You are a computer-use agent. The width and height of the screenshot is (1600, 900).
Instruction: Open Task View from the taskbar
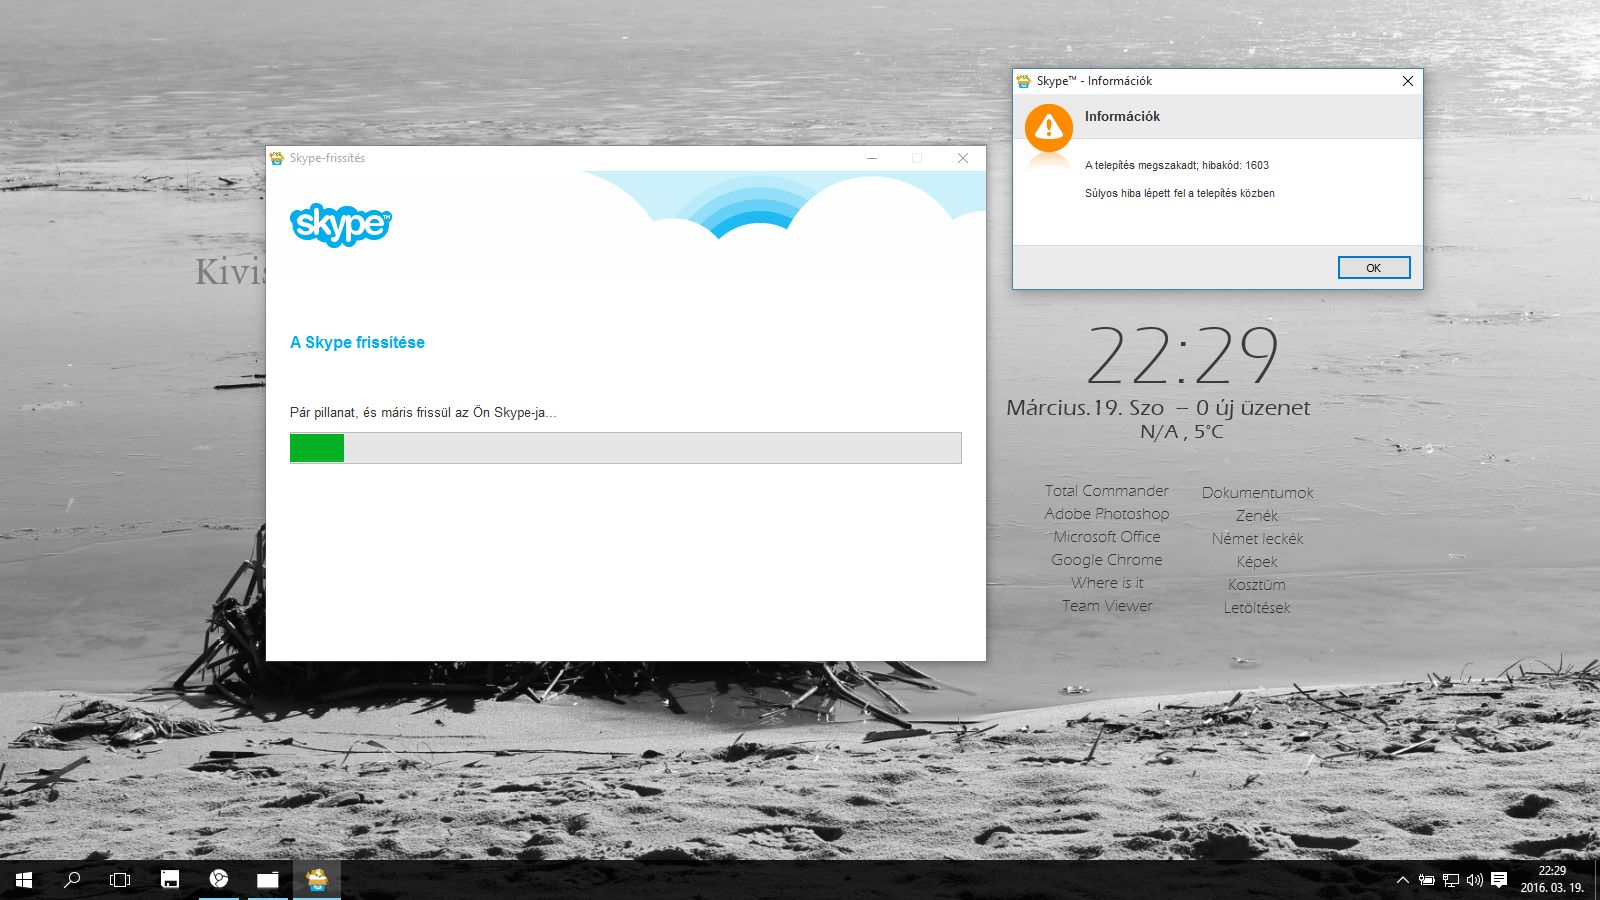coord(120,880)
